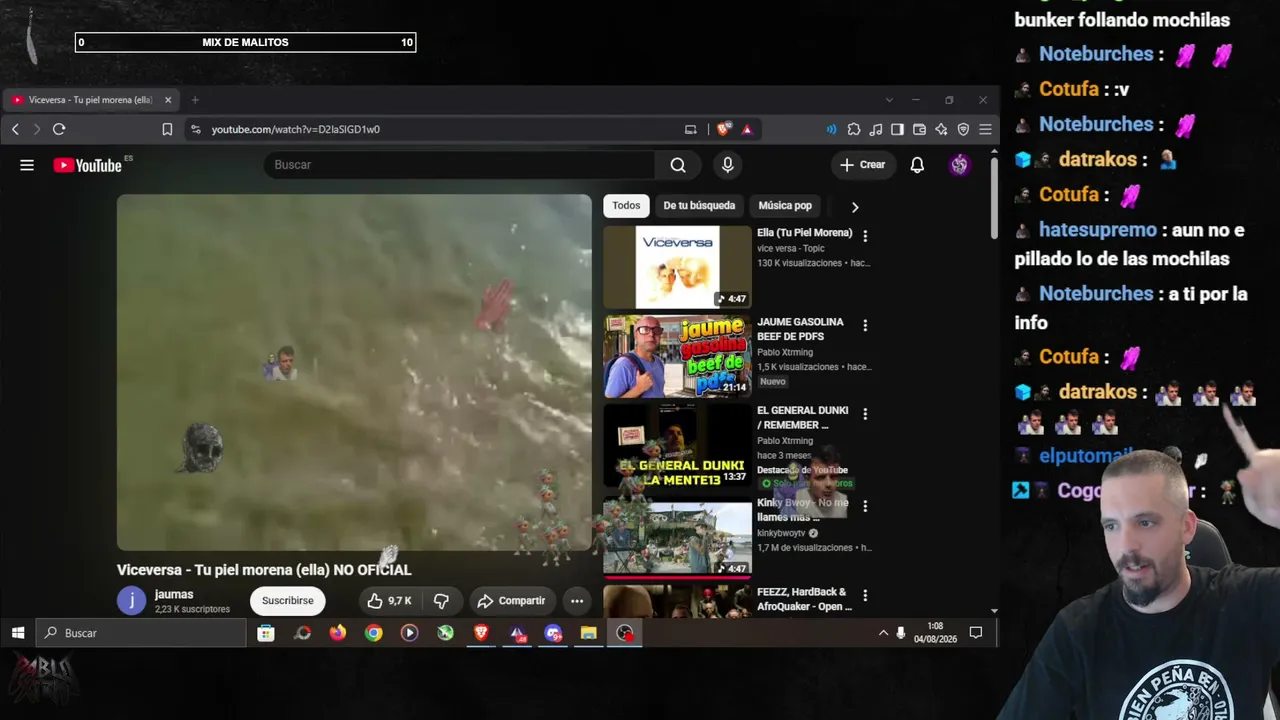Open options for Ella (Tu Piel Morena)
Image resolution: width=1280 pixels, height=720 pixels.
coord(865,236)
